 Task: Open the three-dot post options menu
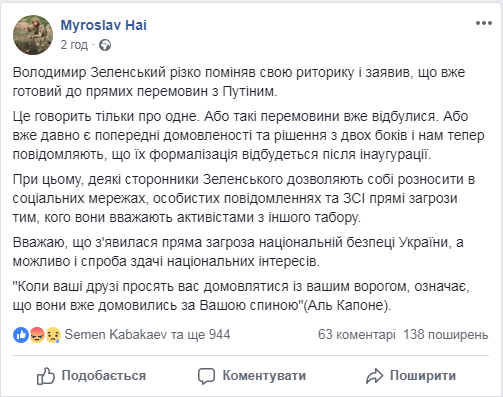484,23
